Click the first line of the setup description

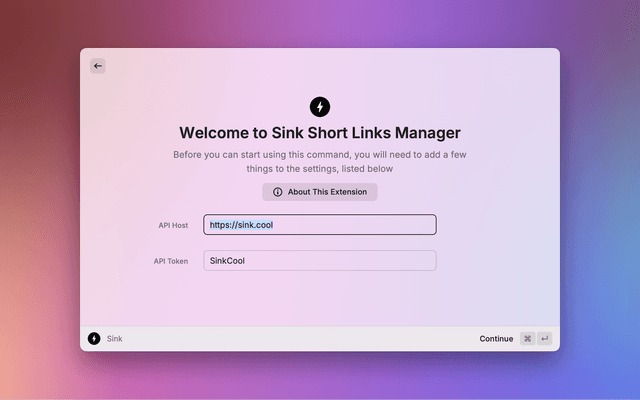(x=320, y=154)
